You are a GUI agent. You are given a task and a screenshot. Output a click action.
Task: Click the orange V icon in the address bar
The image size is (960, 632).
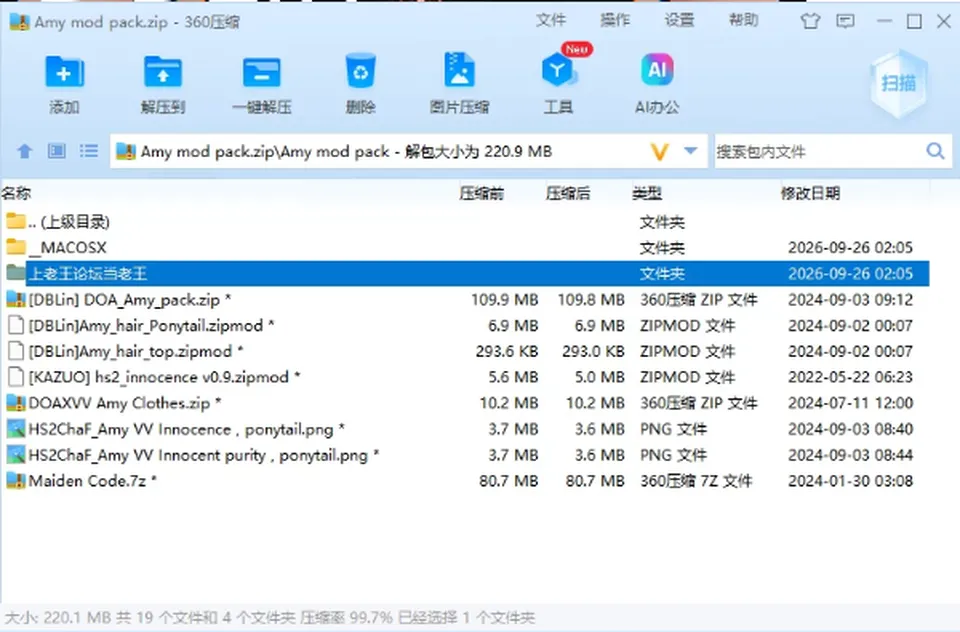click(x=659, y=151)
